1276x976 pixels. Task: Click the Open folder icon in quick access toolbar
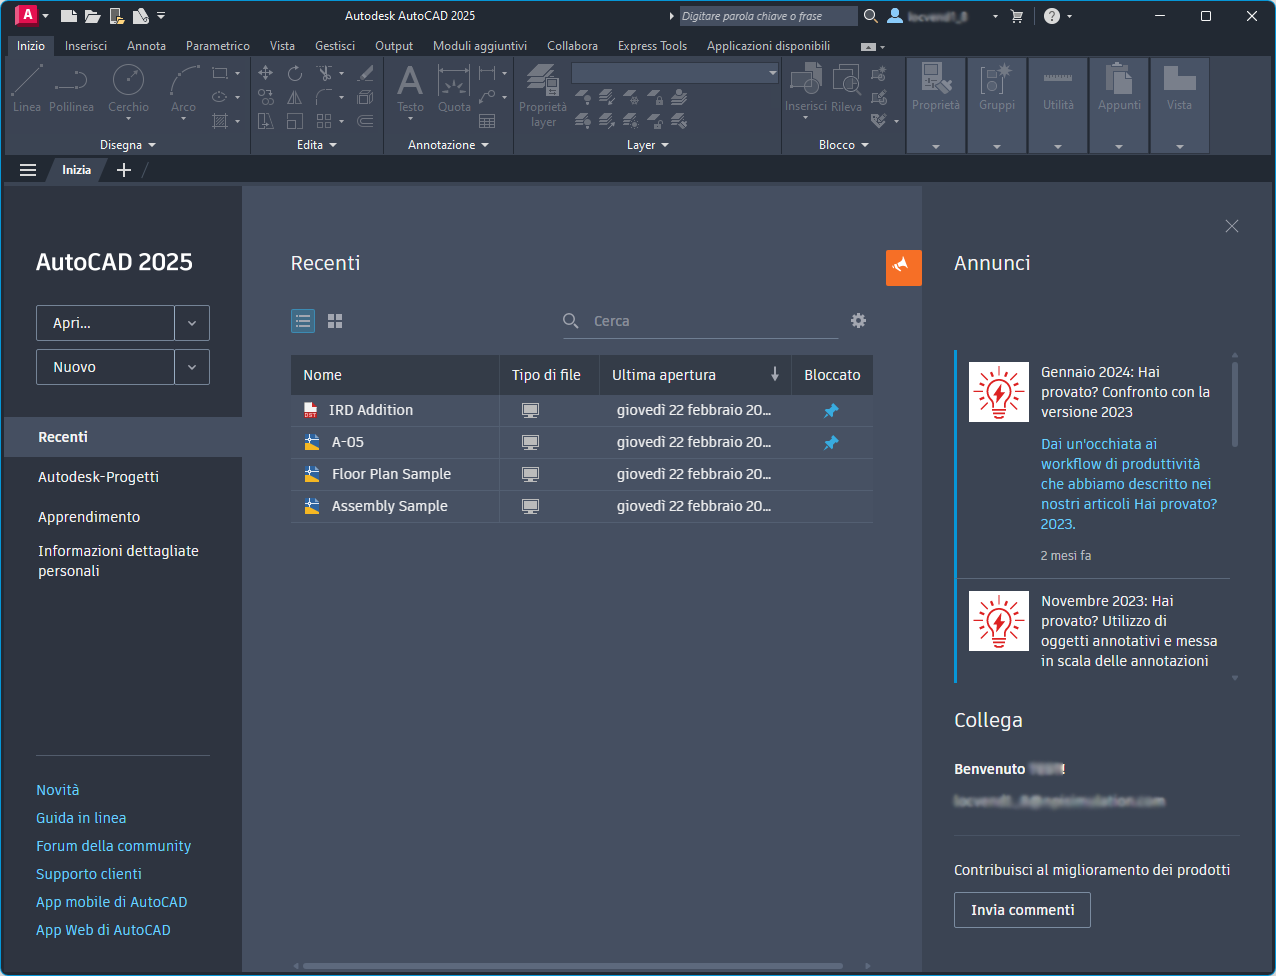point(92,16)
